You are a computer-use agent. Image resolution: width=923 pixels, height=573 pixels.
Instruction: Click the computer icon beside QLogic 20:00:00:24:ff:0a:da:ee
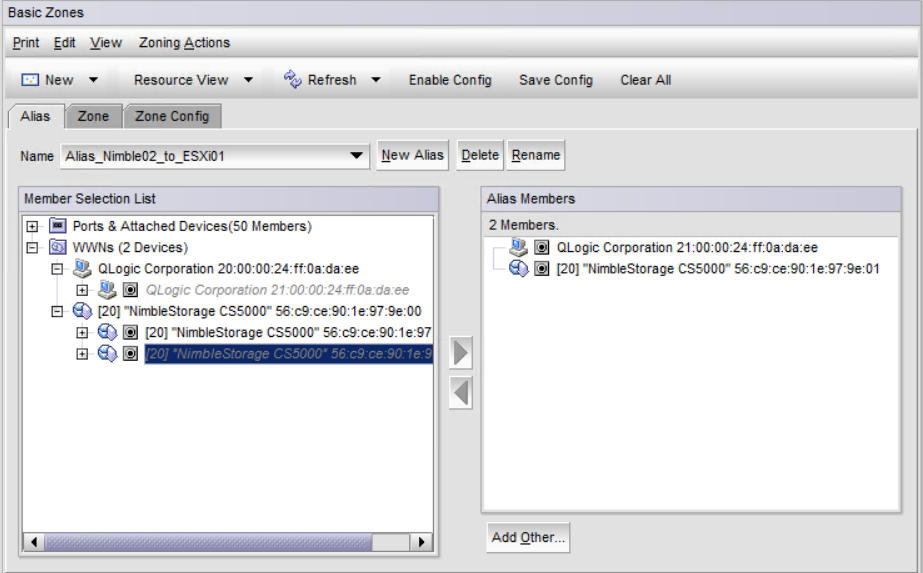click(82, 269)
